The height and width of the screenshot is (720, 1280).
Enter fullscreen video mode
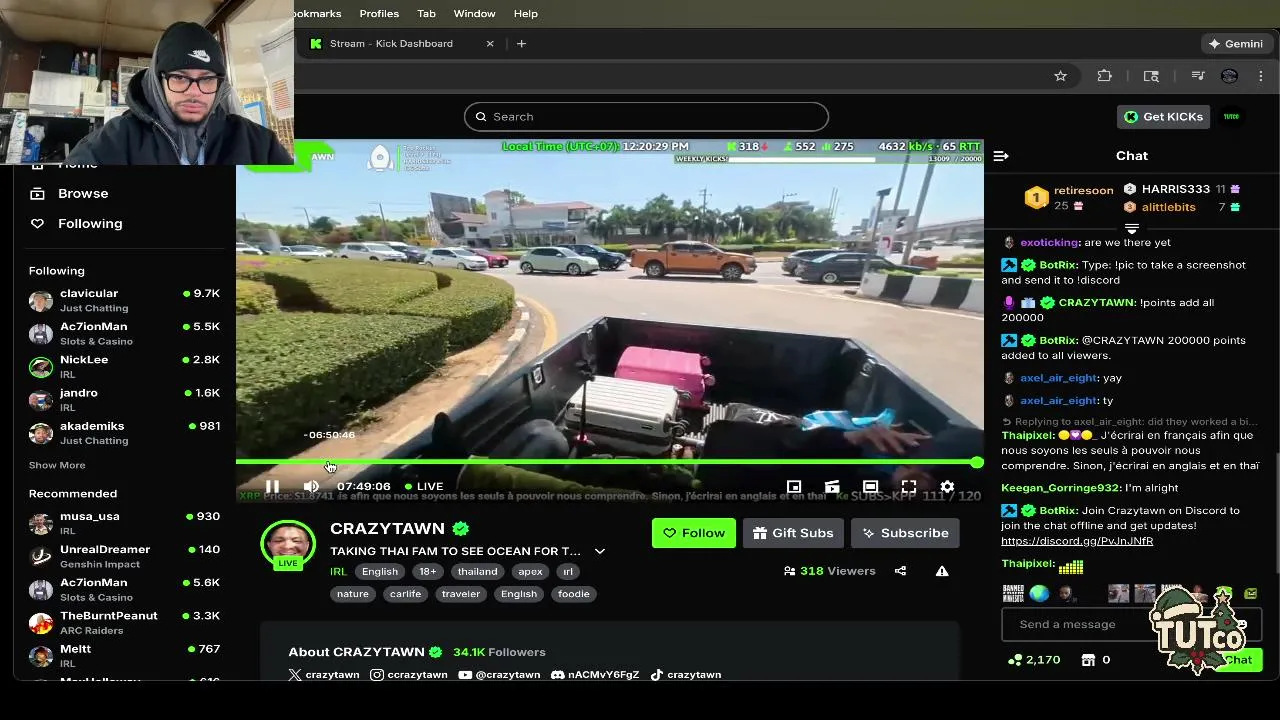coord(909,487)
